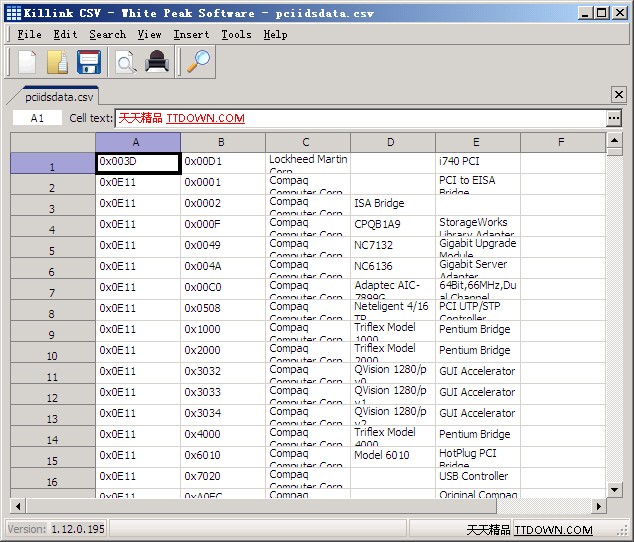Select the CPQB1A9 cell

[393, 226]
